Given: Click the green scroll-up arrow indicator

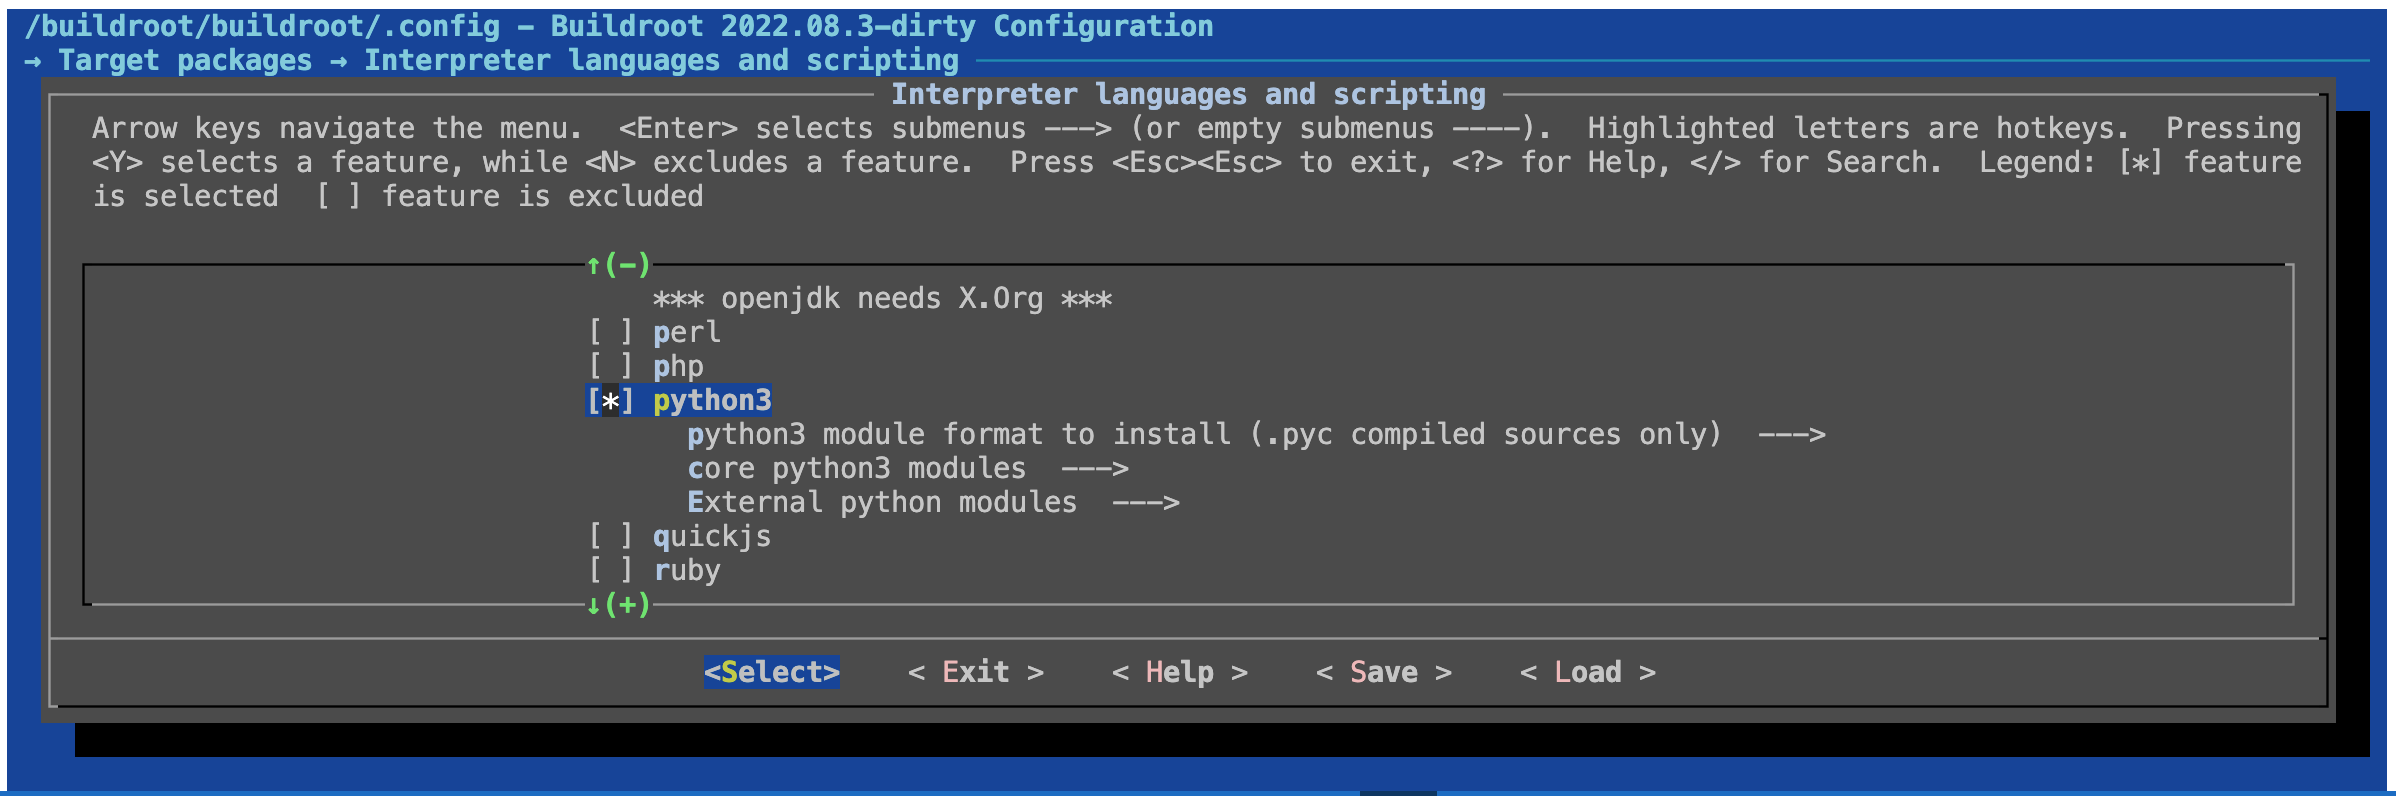Looking at the screenshot, I should pyautogui.click(x=593, y=265).
